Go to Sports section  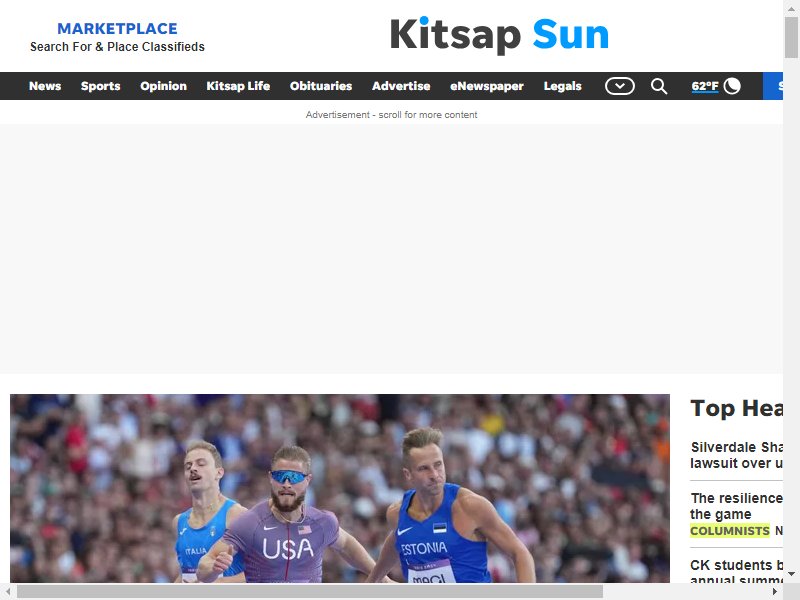click(101, 86)
